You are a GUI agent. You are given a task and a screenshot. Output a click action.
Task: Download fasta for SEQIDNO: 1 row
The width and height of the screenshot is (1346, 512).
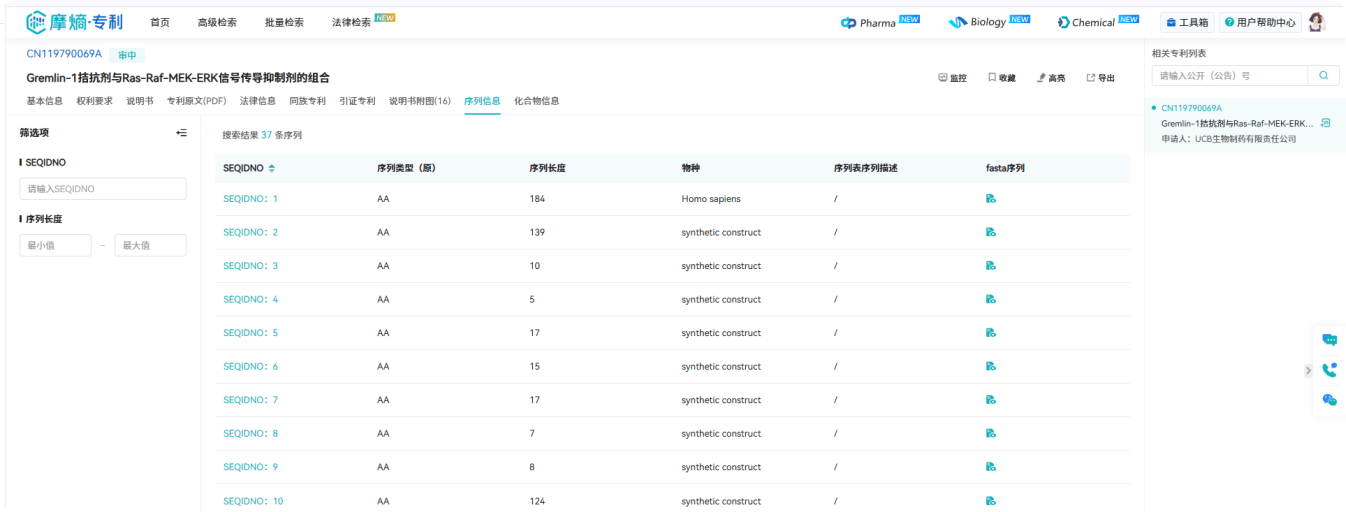point(990,199)
